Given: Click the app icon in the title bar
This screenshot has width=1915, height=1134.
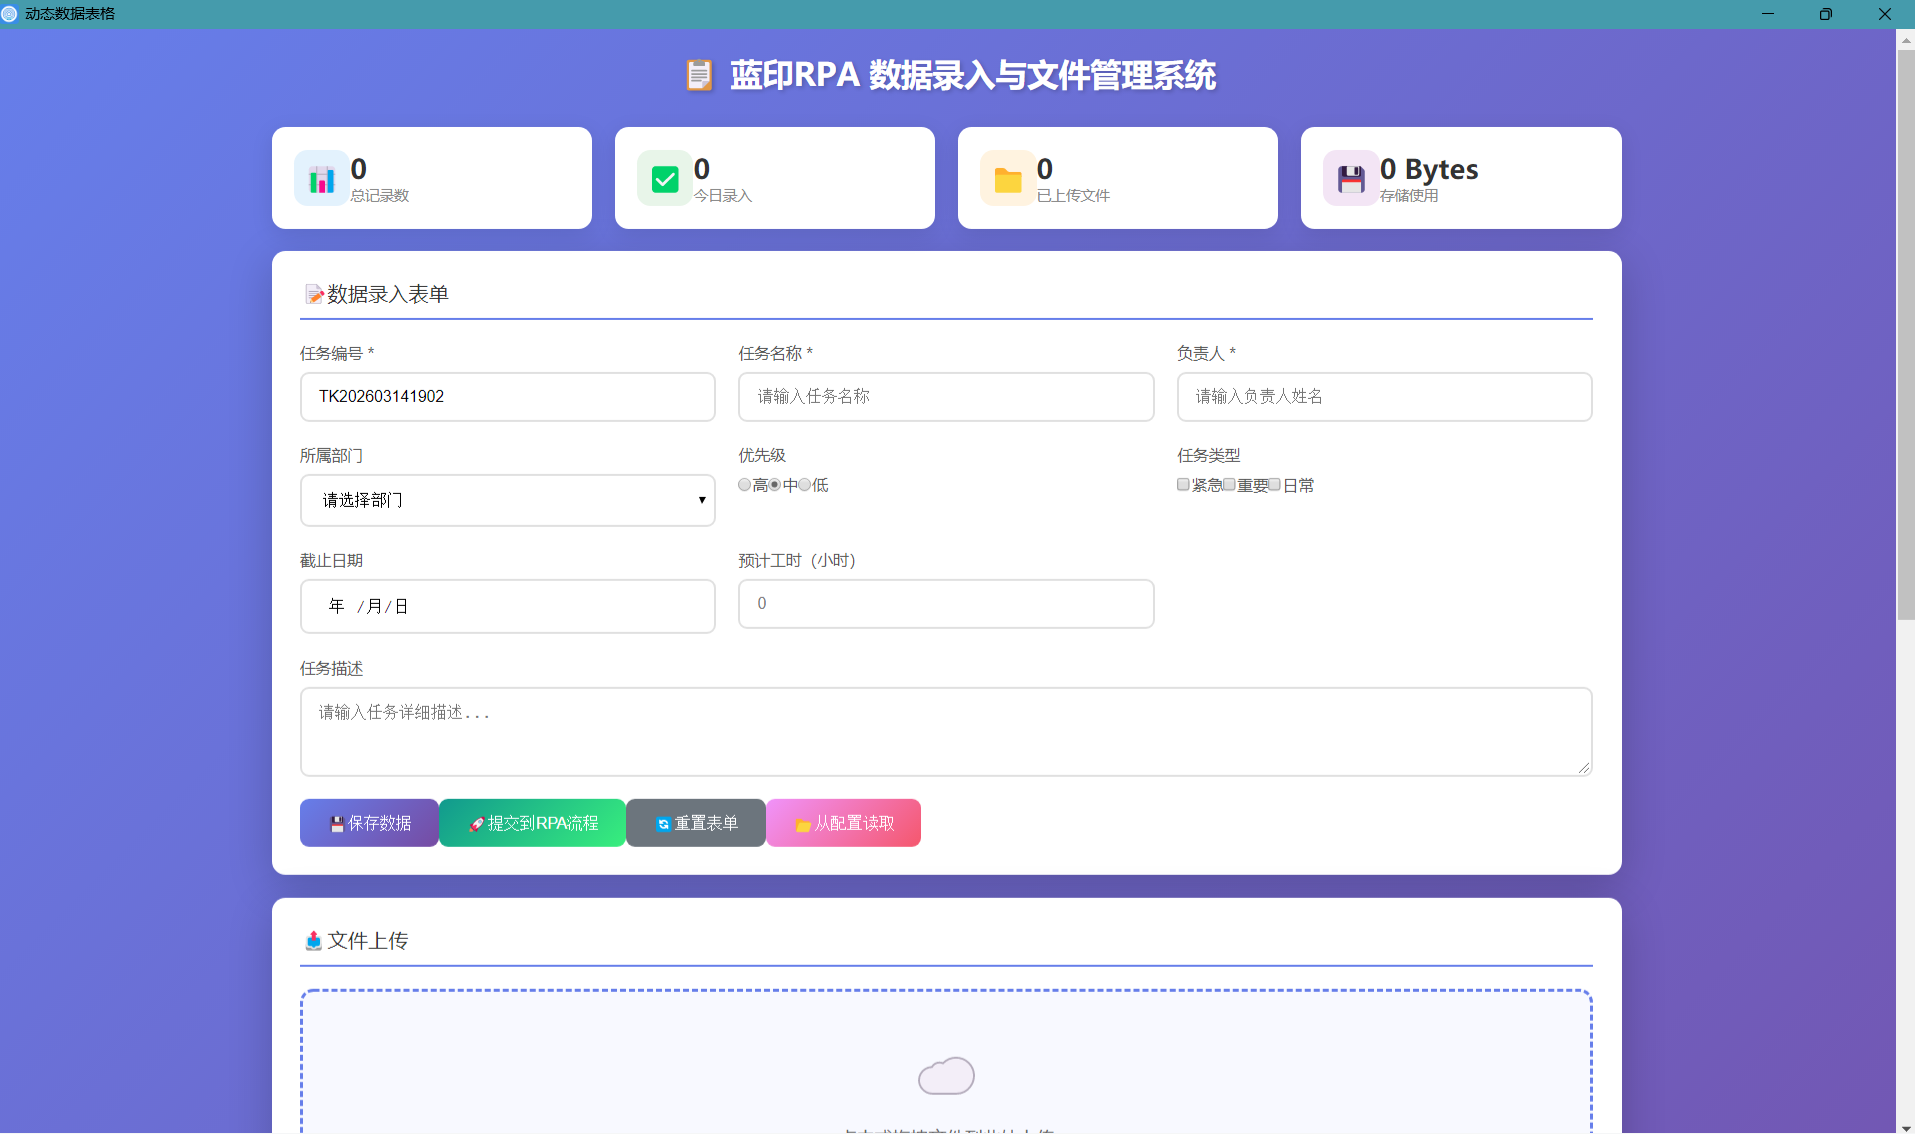Looking at the screenshot, I should 10,14.
